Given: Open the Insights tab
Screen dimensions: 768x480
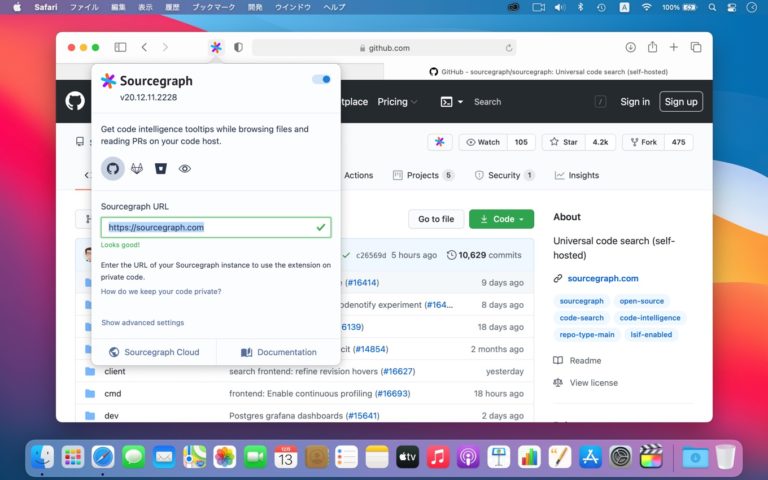Looking at the screenshot, I should coord(576,175).
